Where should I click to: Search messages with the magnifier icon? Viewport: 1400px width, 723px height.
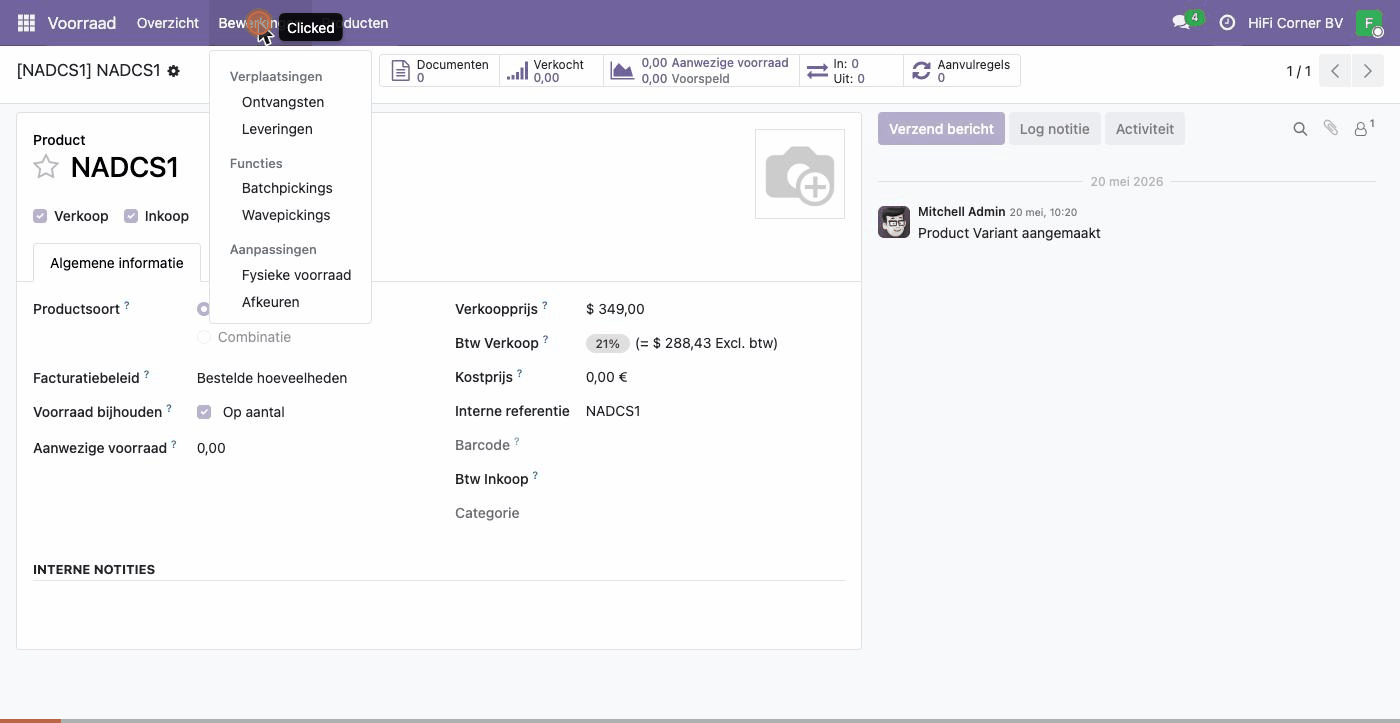click(x=1300, y=129)
